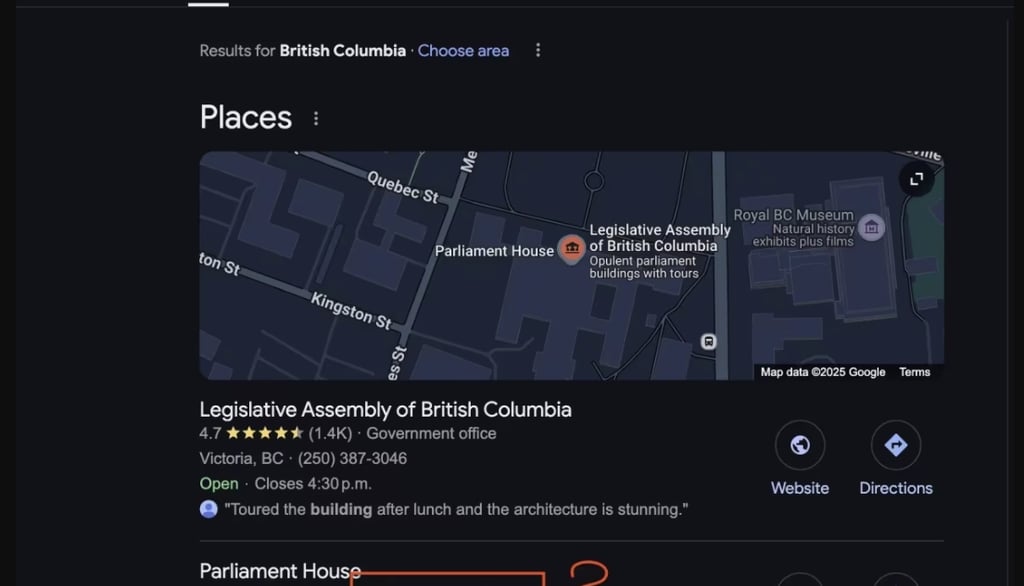Open three-dot menu beside Choose area

tap(538, 50)
